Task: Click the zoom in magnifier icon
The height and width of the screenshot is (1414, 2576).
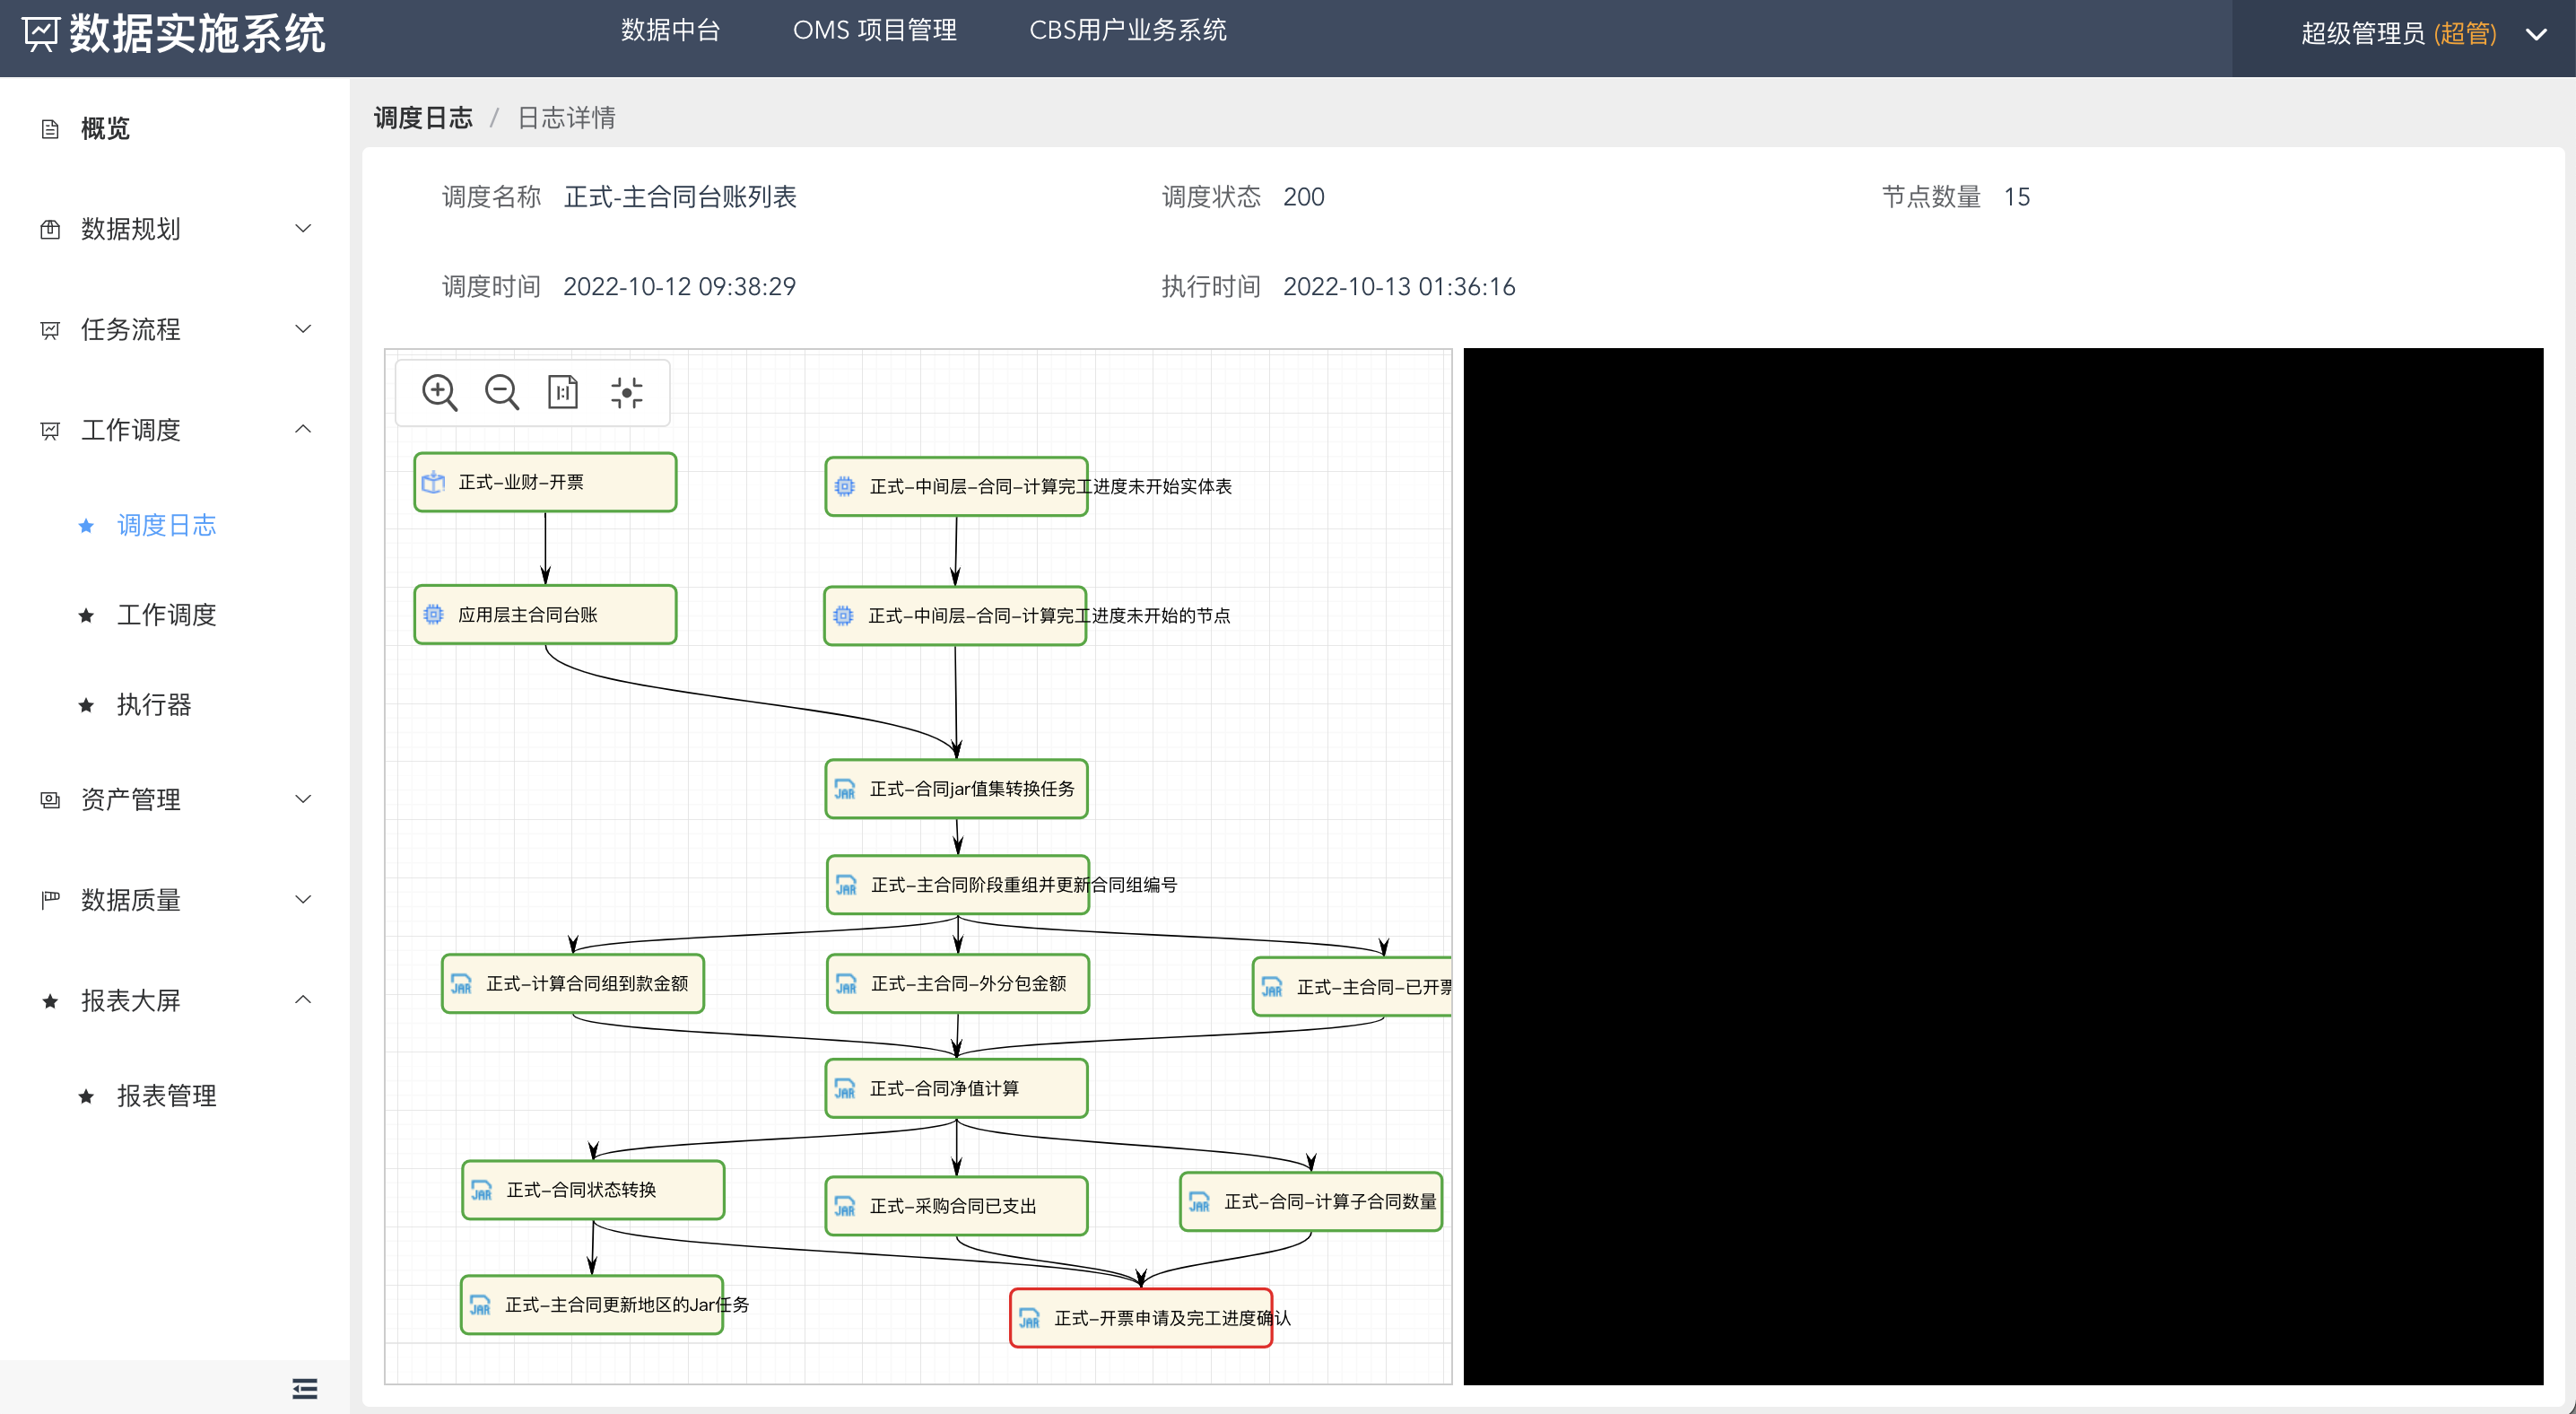Action: (439, 392)
